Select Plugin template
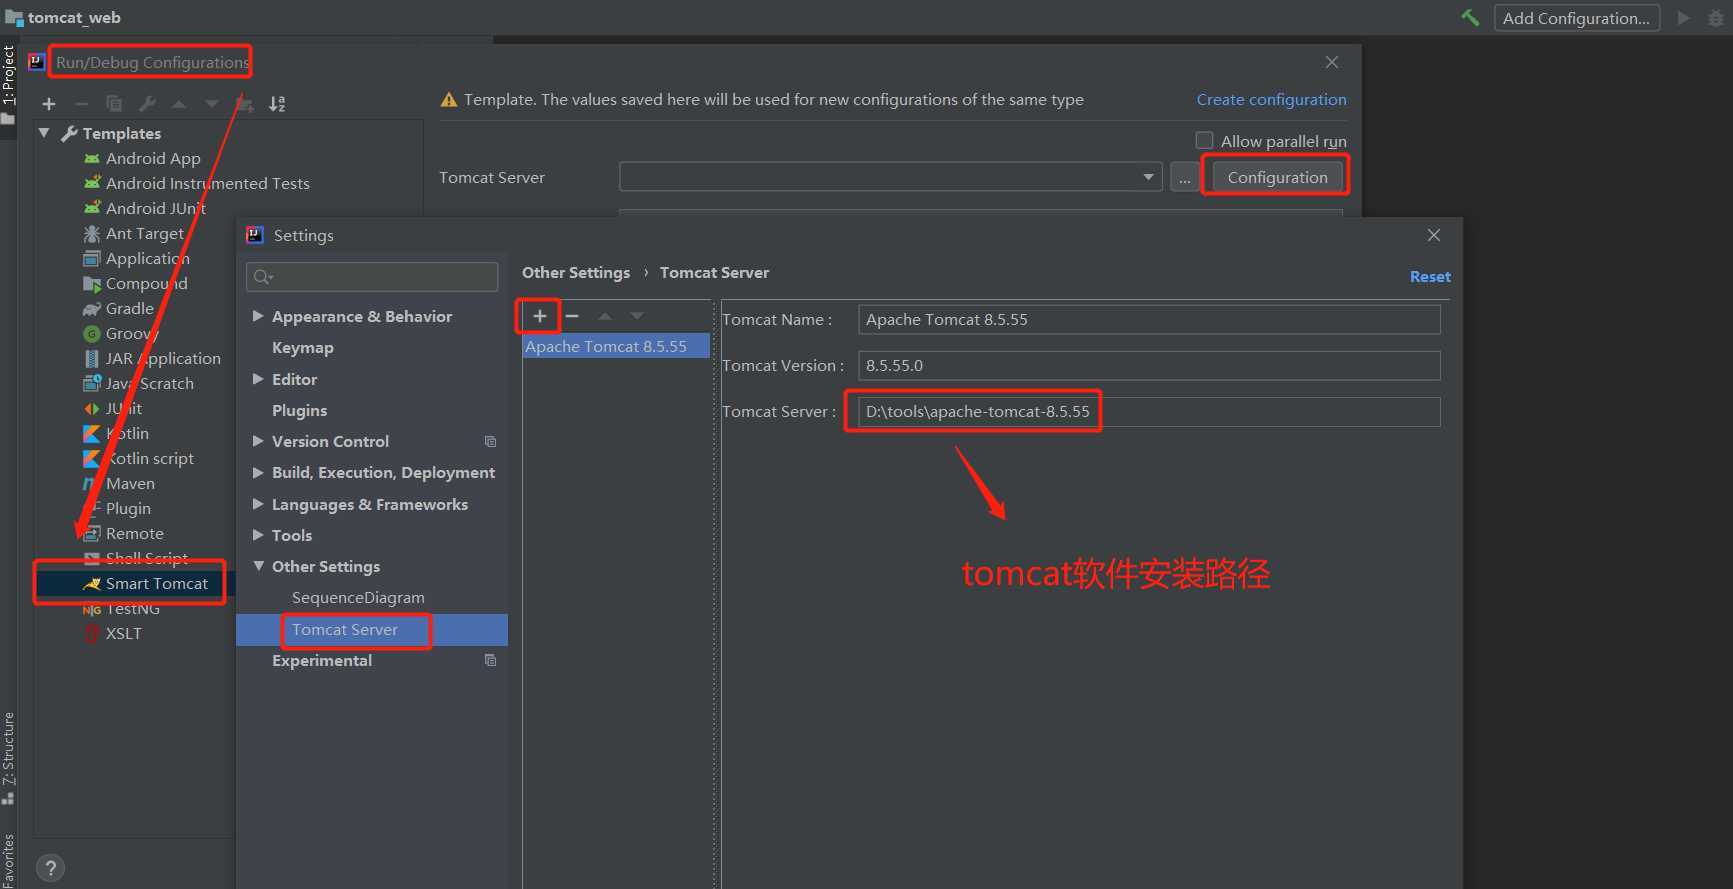Viewport: 1733px width, 889px height. (x=128, y=508)
